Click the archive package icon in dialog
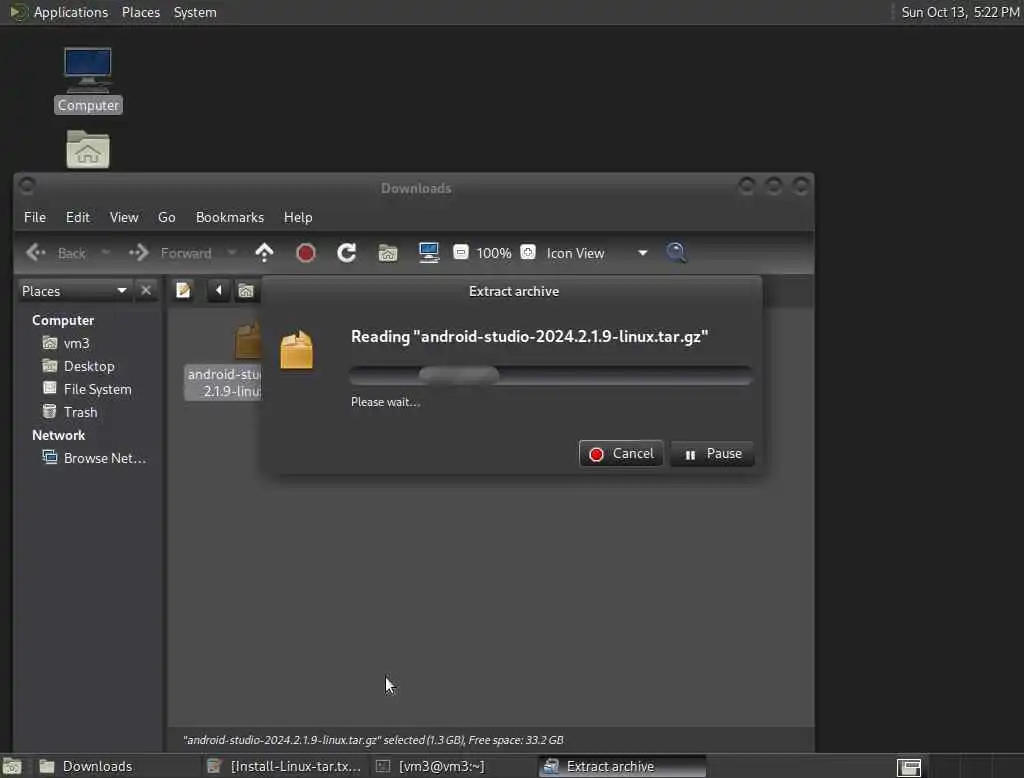 point(296,350)
